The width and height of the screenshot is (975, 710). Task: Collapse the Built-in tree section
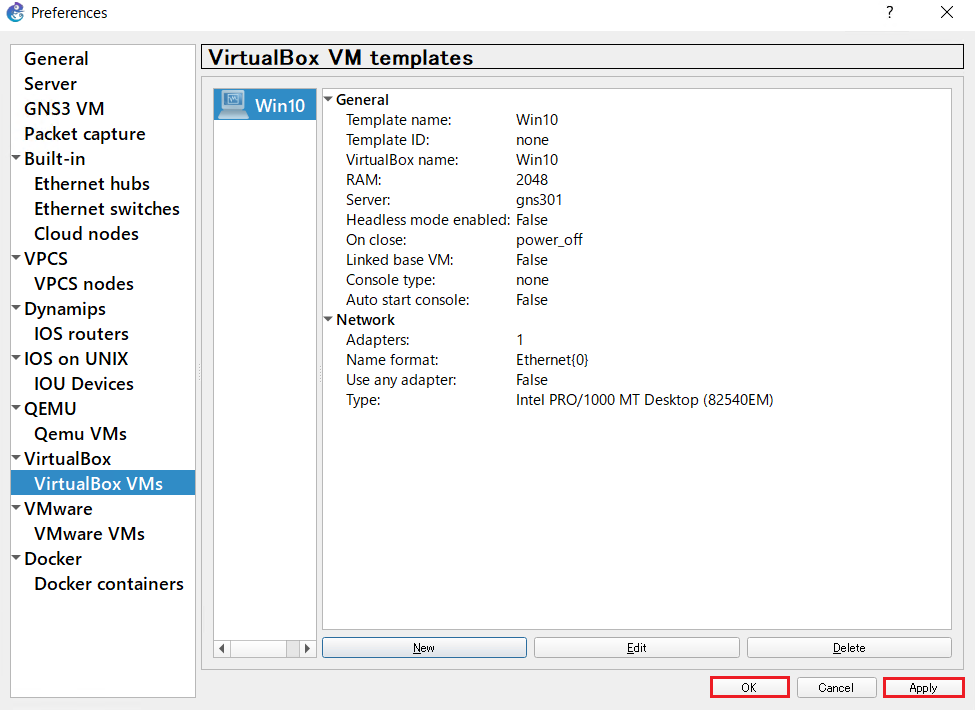pos(17,158)
